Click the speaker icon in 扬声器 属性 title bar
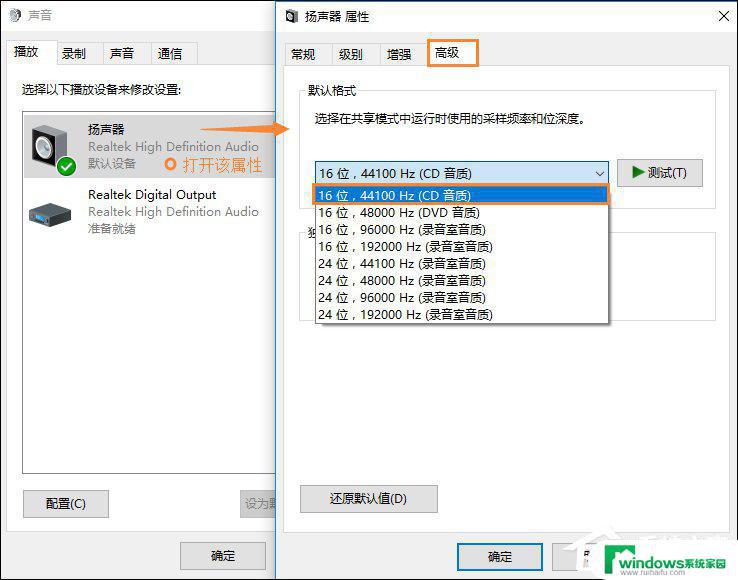The height and width of the screenshot is (580, 738). [x=291, y=16]
